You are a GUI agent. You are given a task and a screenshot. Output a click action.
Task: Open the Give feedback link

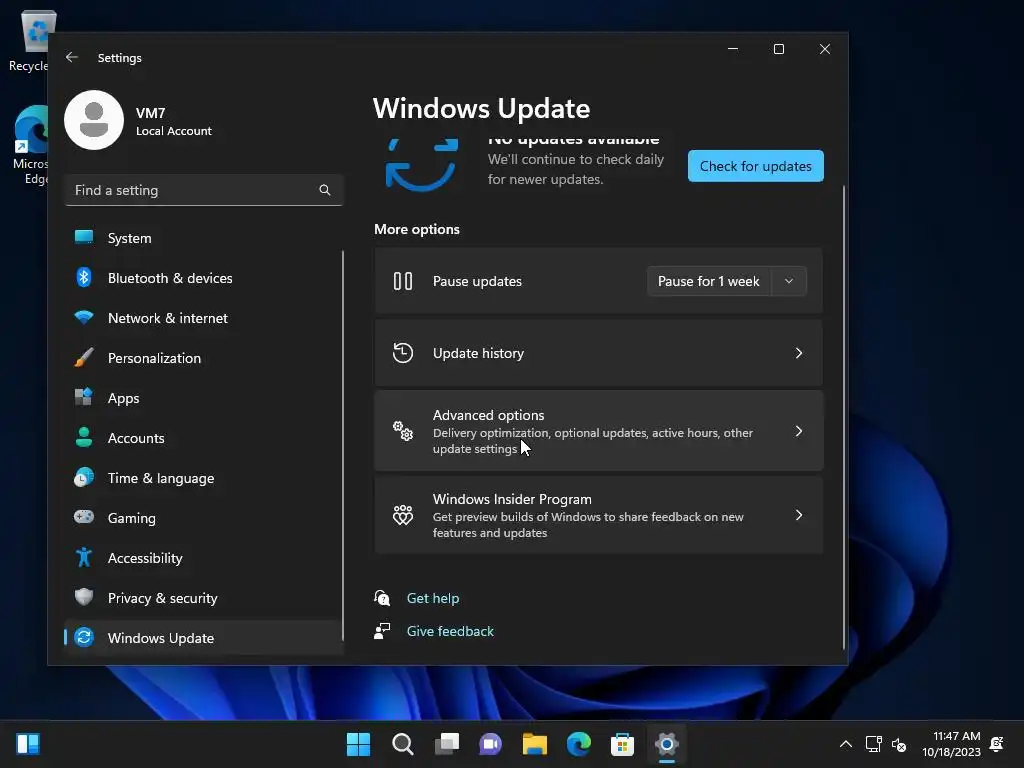point(450,631)
